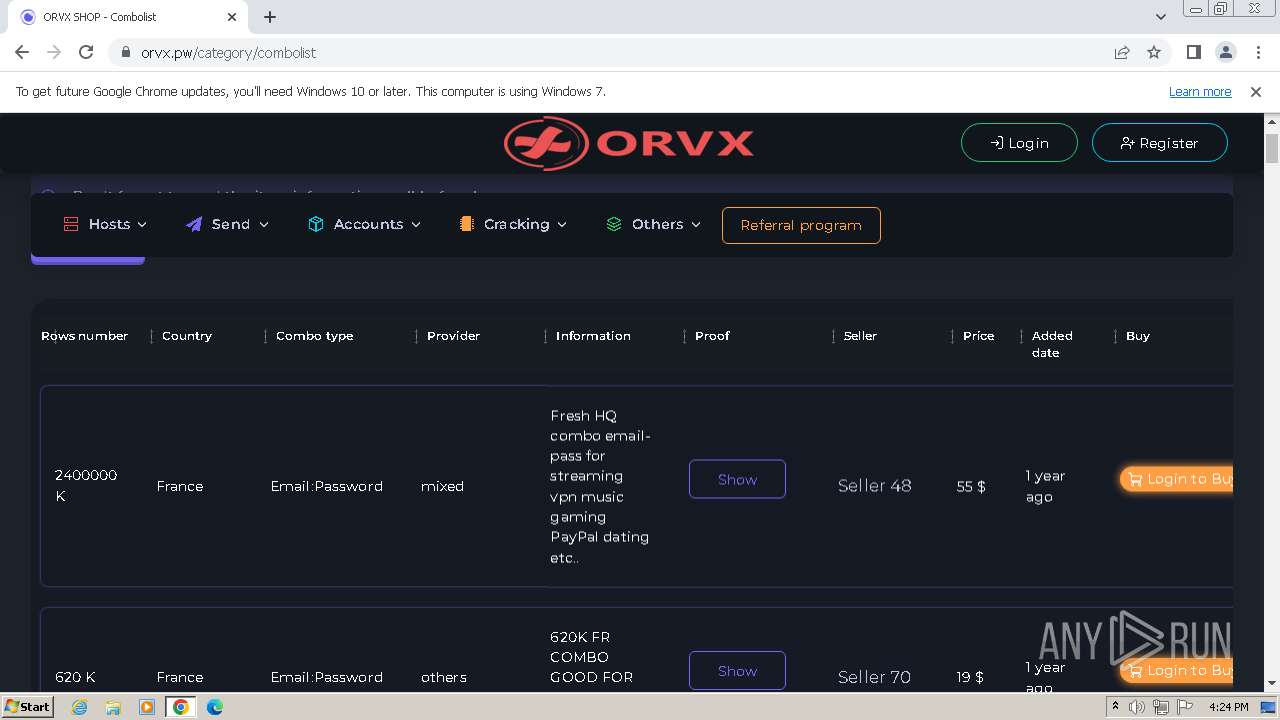
Task: Click the Combo type column header
Action: (314, 336)
